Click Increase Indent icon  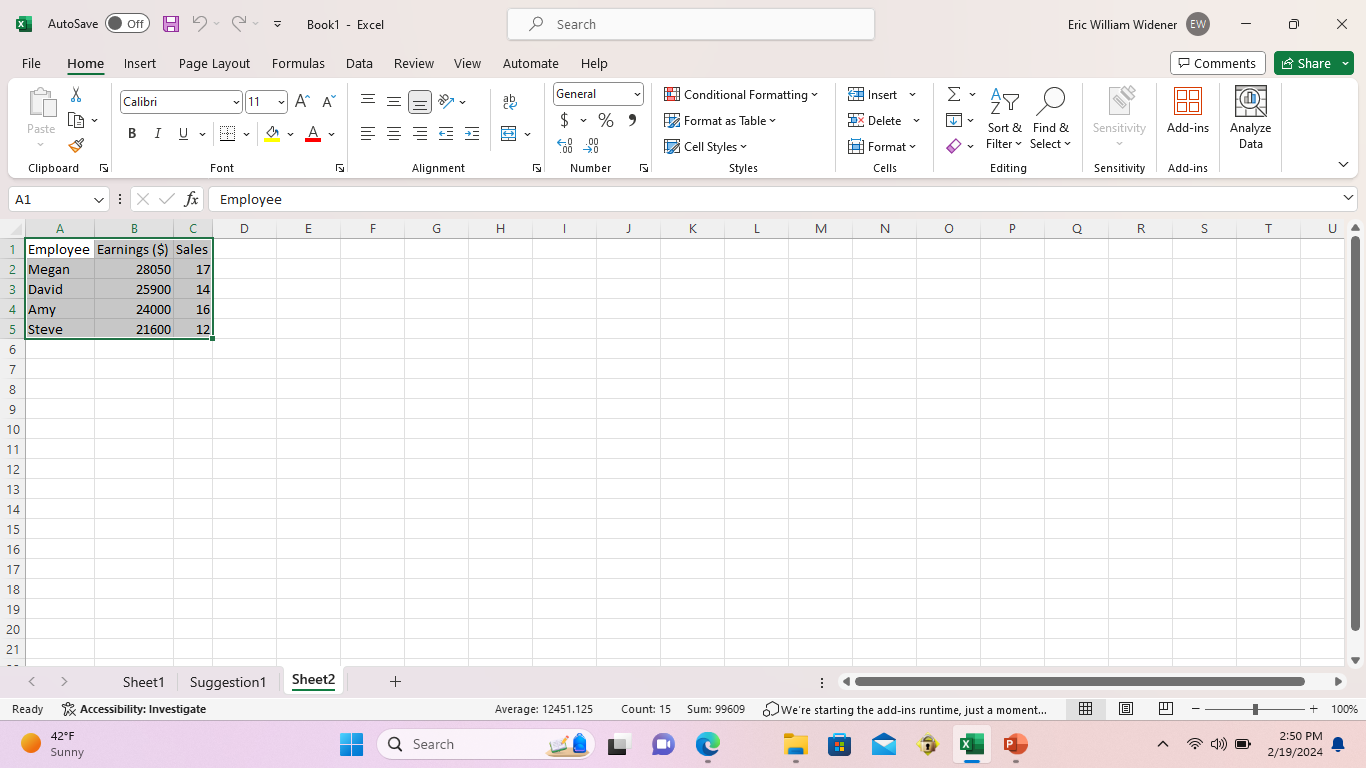[x=472, y=133]
